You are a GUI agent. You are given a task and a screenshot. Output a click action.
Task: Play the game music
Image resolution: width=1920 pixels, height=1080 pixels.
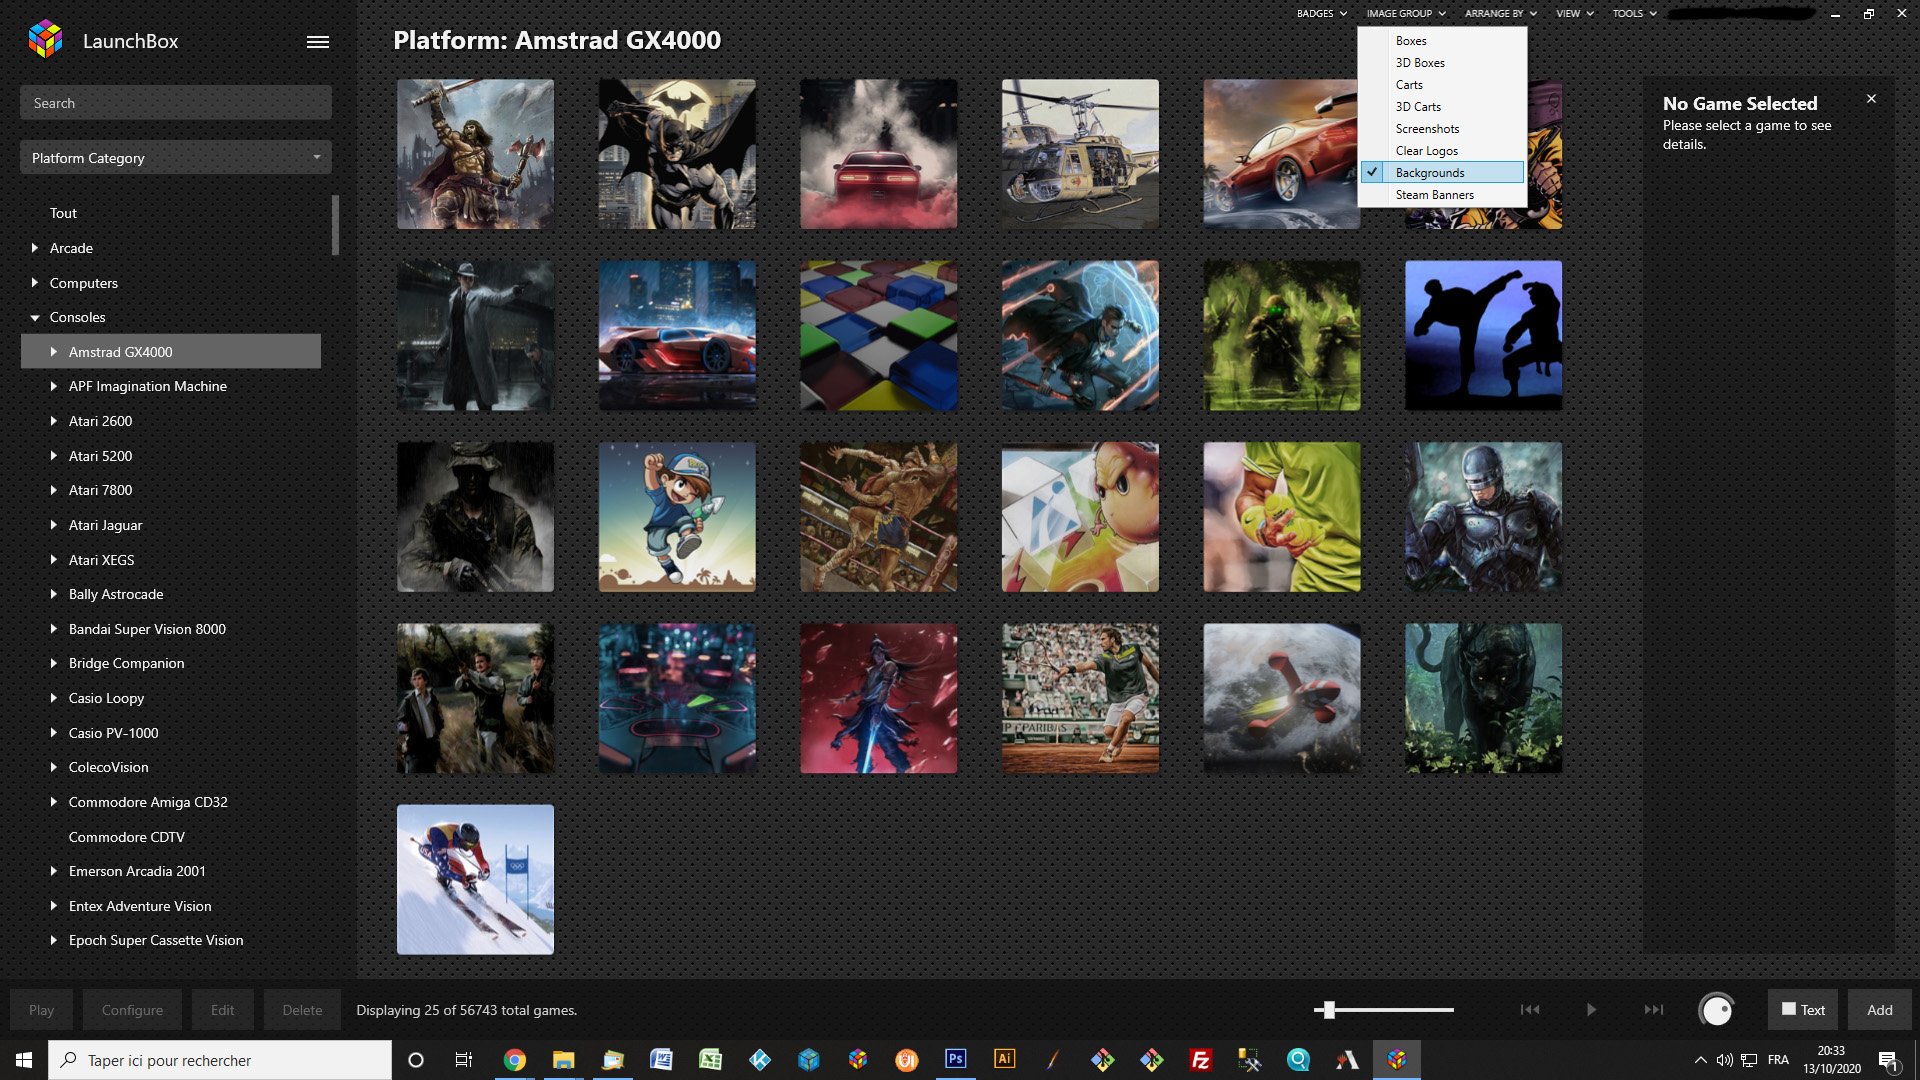(x=1591, y=1010)
